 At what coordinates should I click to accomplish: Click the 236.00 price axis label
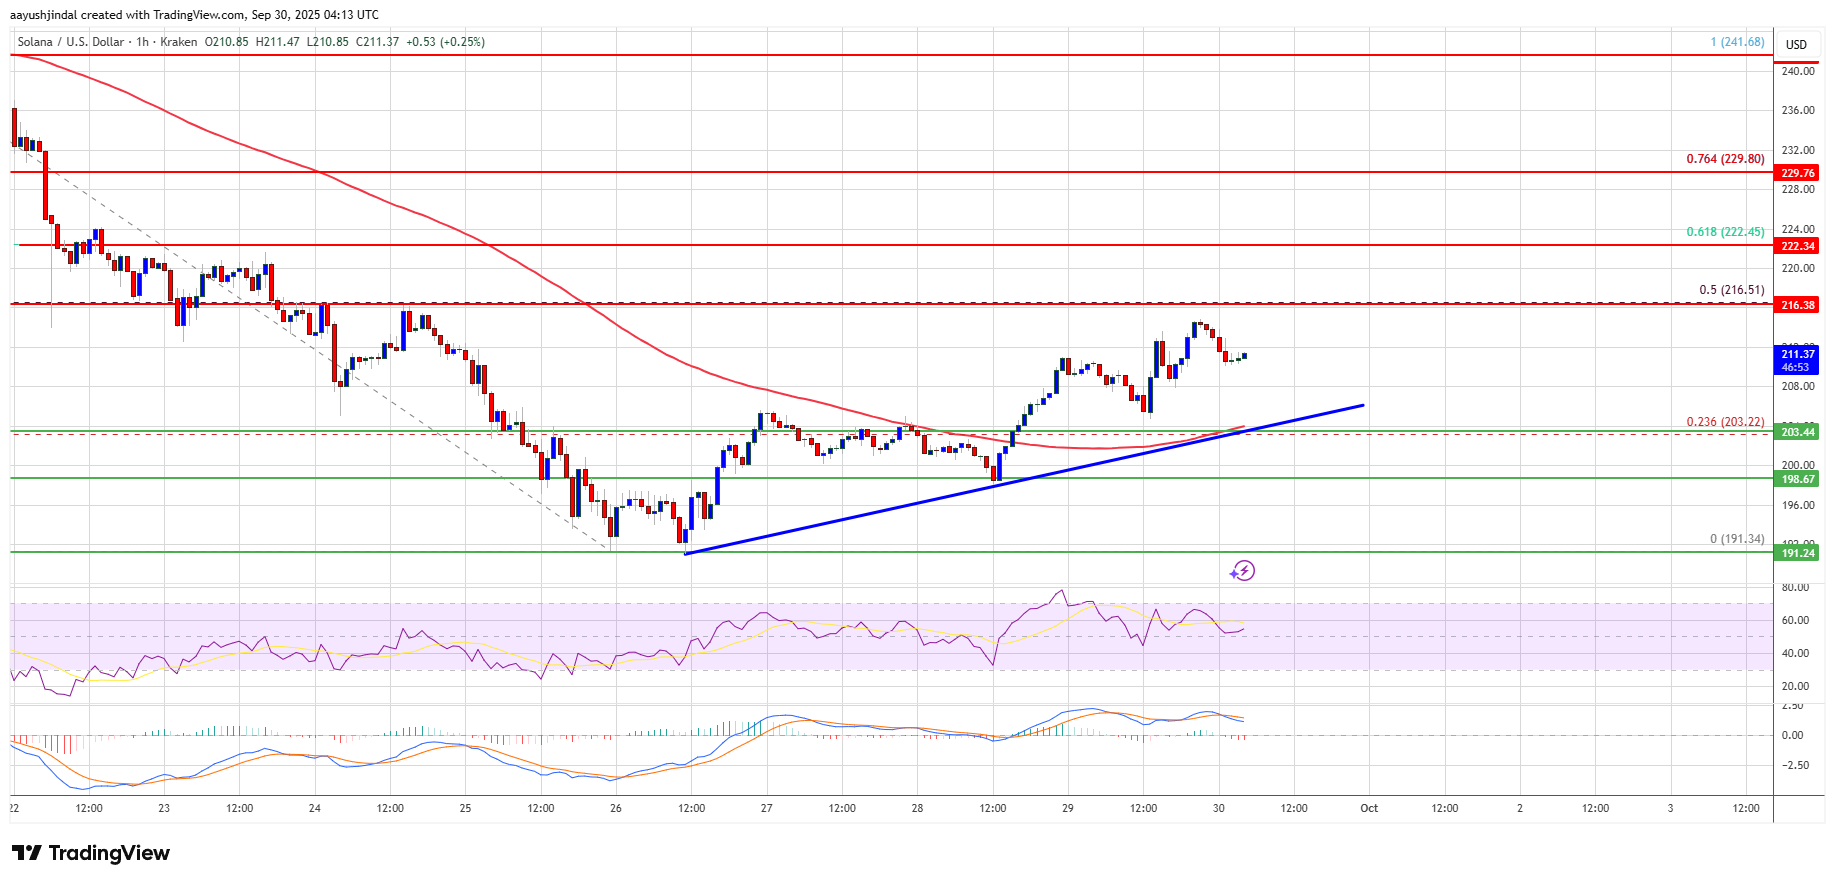pos(1797,111)
